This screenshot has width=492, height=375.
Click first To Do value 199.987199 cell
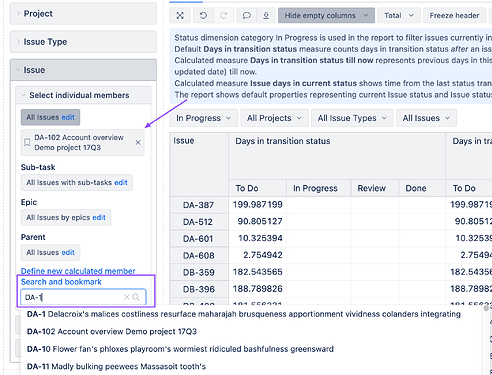257,205
